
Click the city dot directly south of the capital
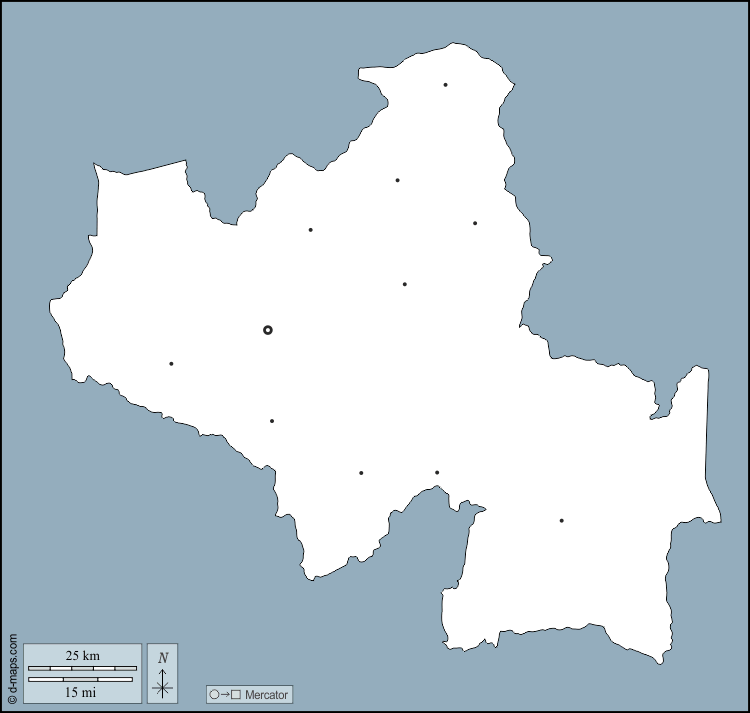(x=271, y=421)
